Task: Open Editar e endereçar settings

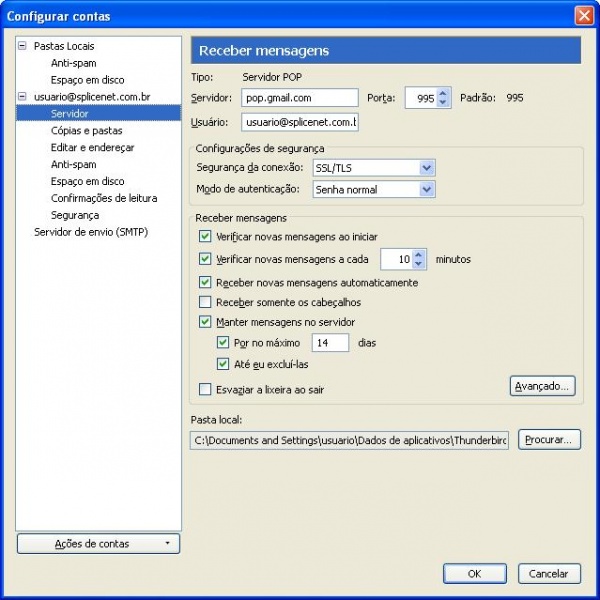Action: point(93,147)
